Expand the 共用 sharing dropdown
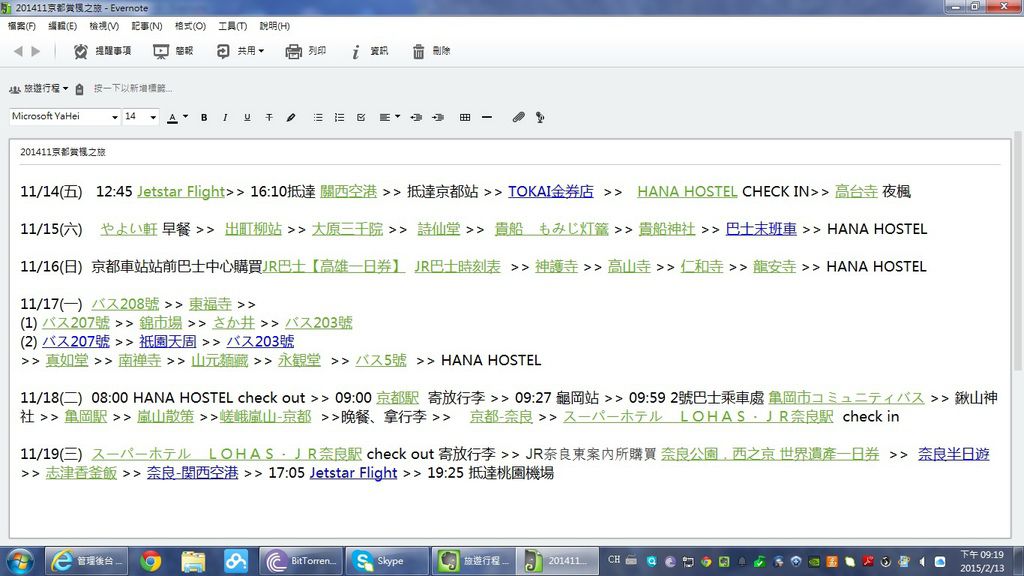The image size is (1024, 576). pyautogui.click(x=245, y=51)
